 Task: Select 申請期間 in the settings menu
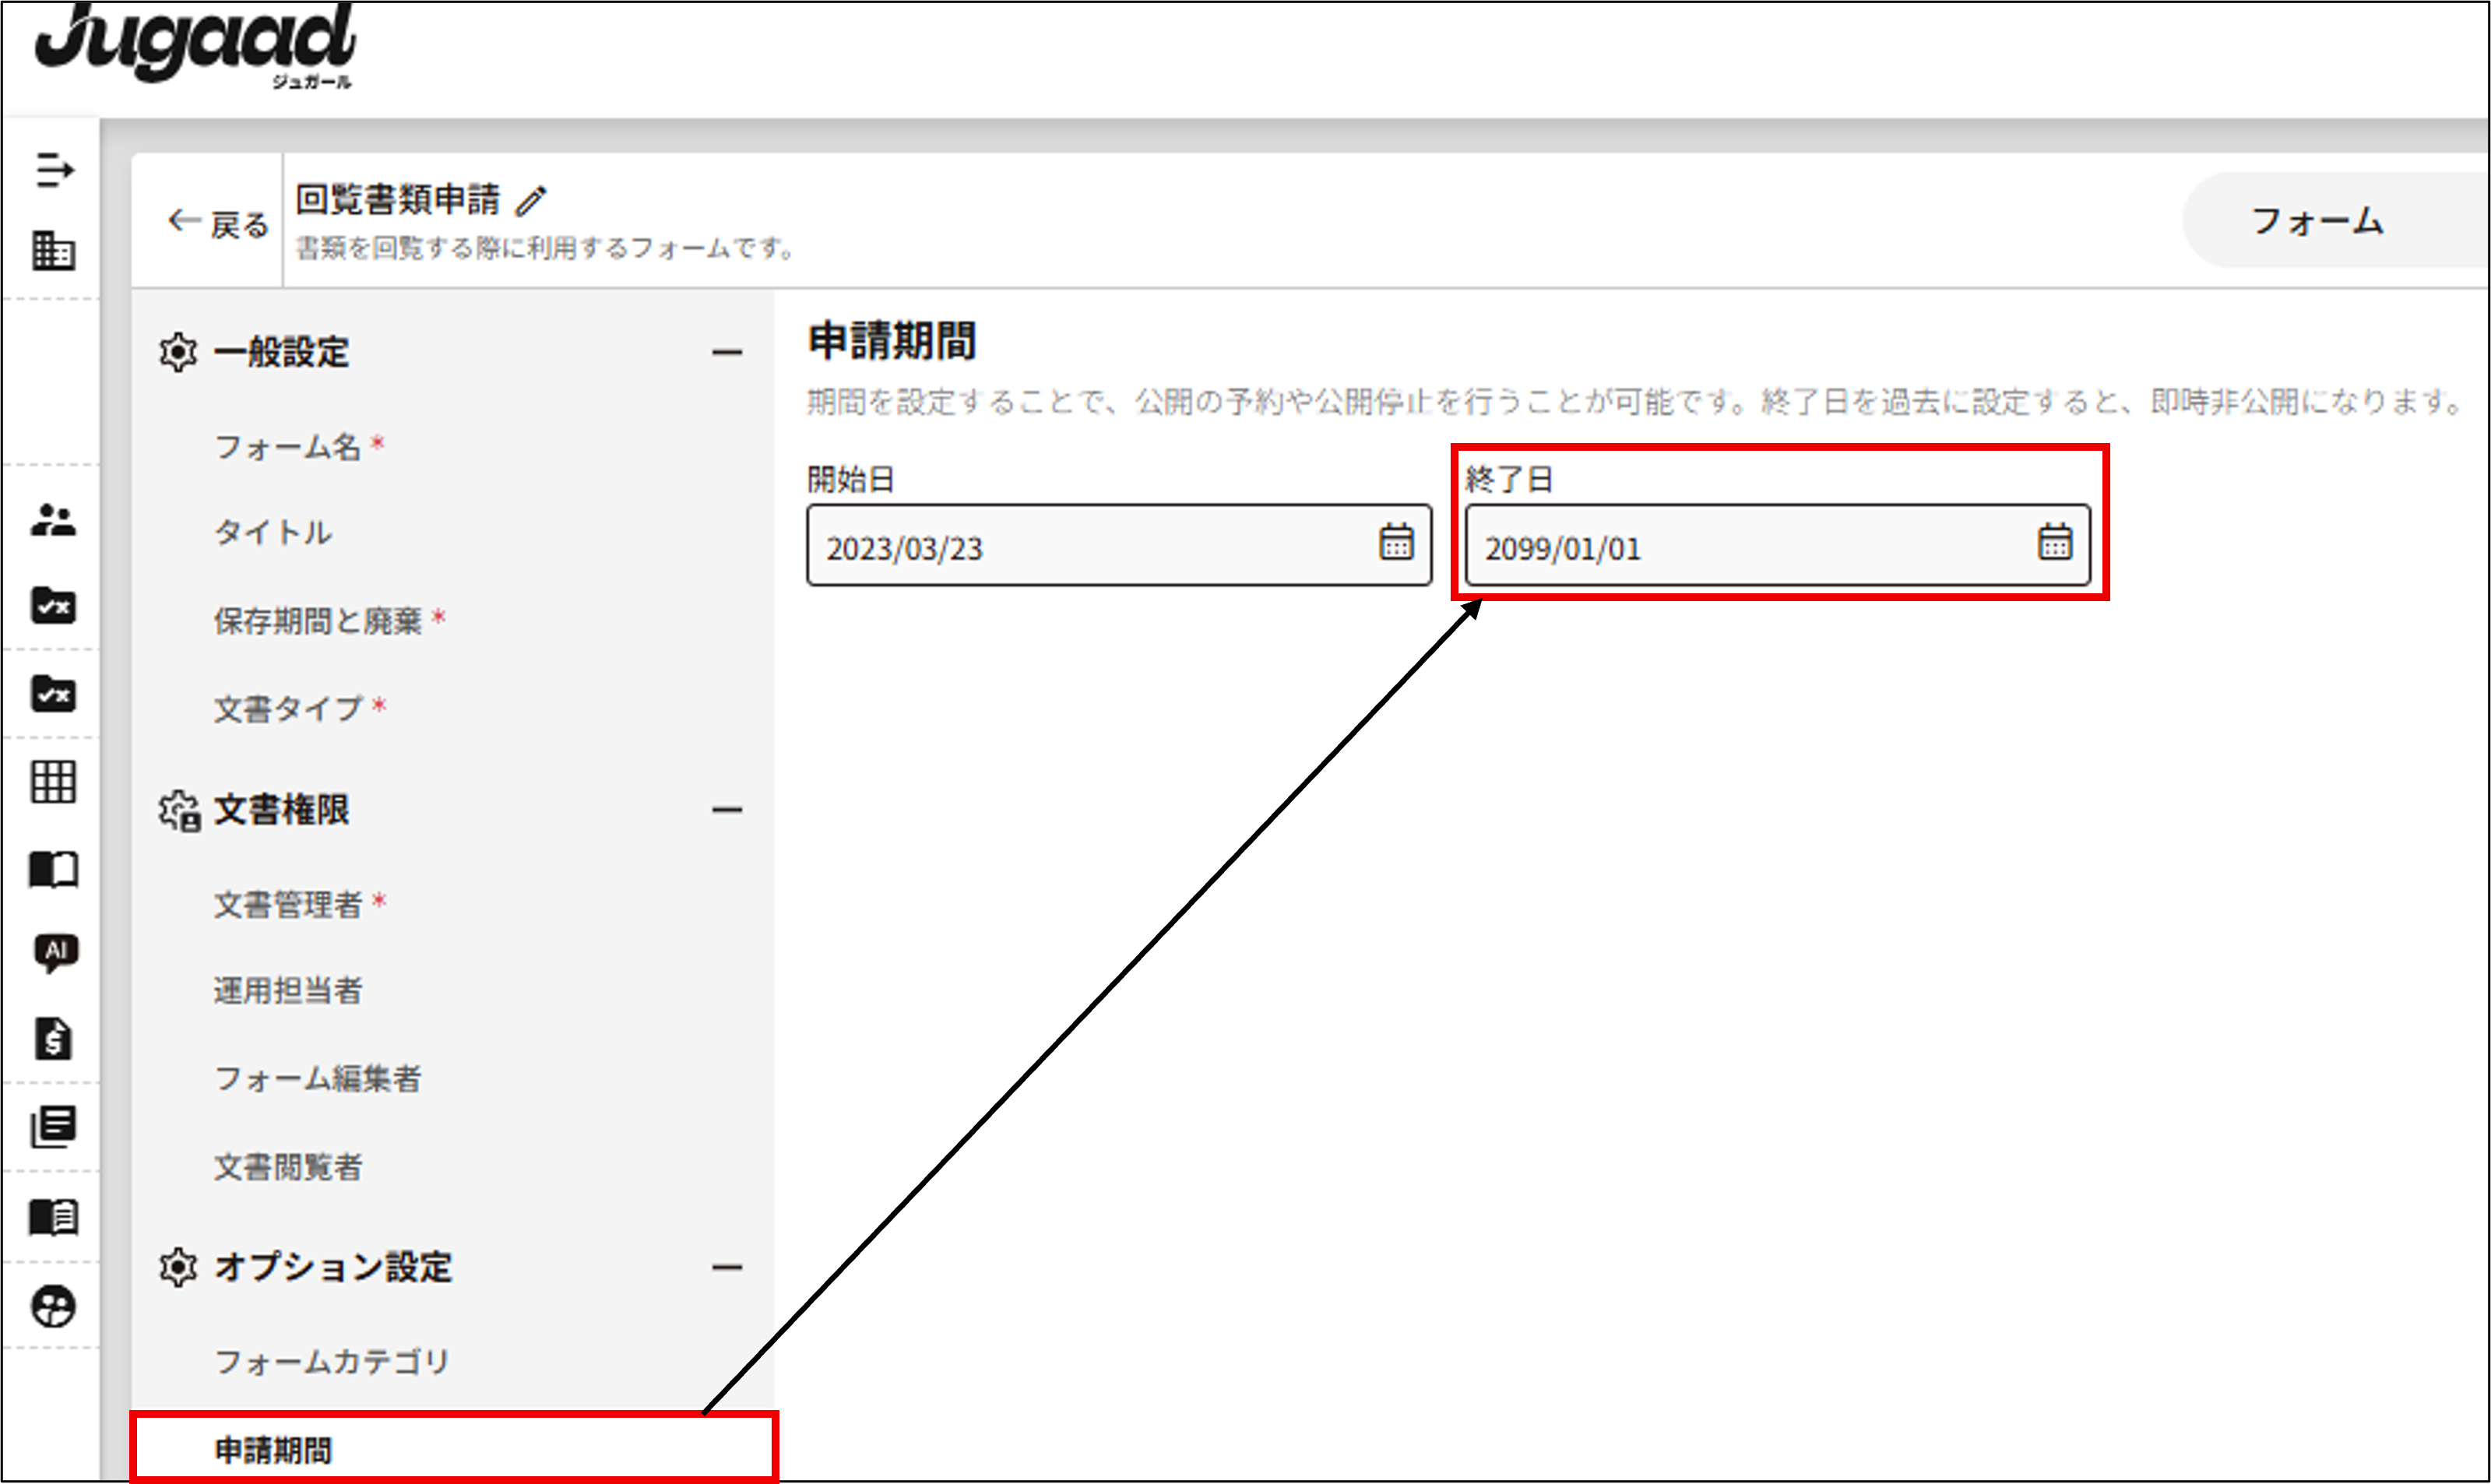273,1450
